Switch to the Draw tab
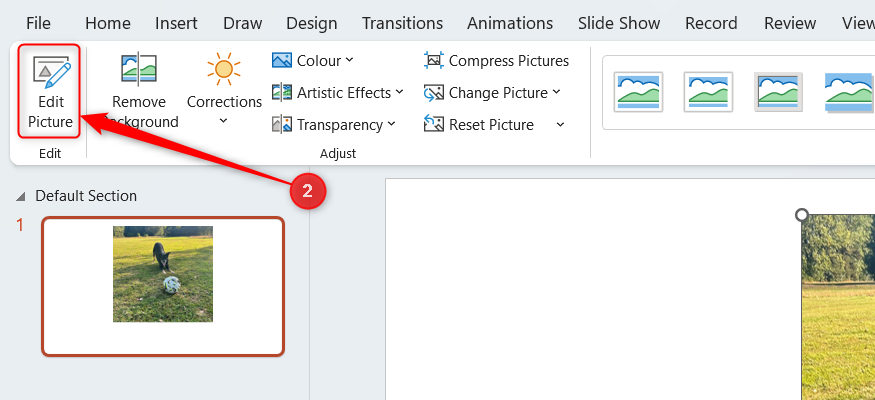Image resolution: width=875 pixels, height=400 pixels. tap(243, 23)
